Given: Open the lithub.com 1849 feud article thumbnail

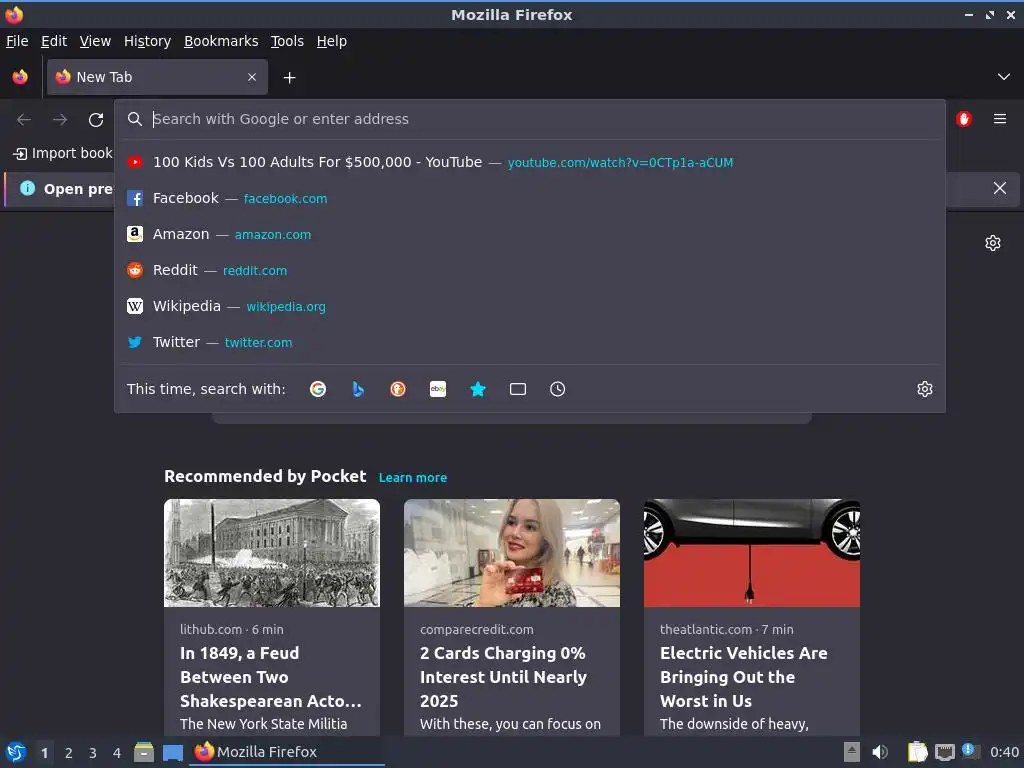Looking at the screenshot, I should click(x=272, y=553).
